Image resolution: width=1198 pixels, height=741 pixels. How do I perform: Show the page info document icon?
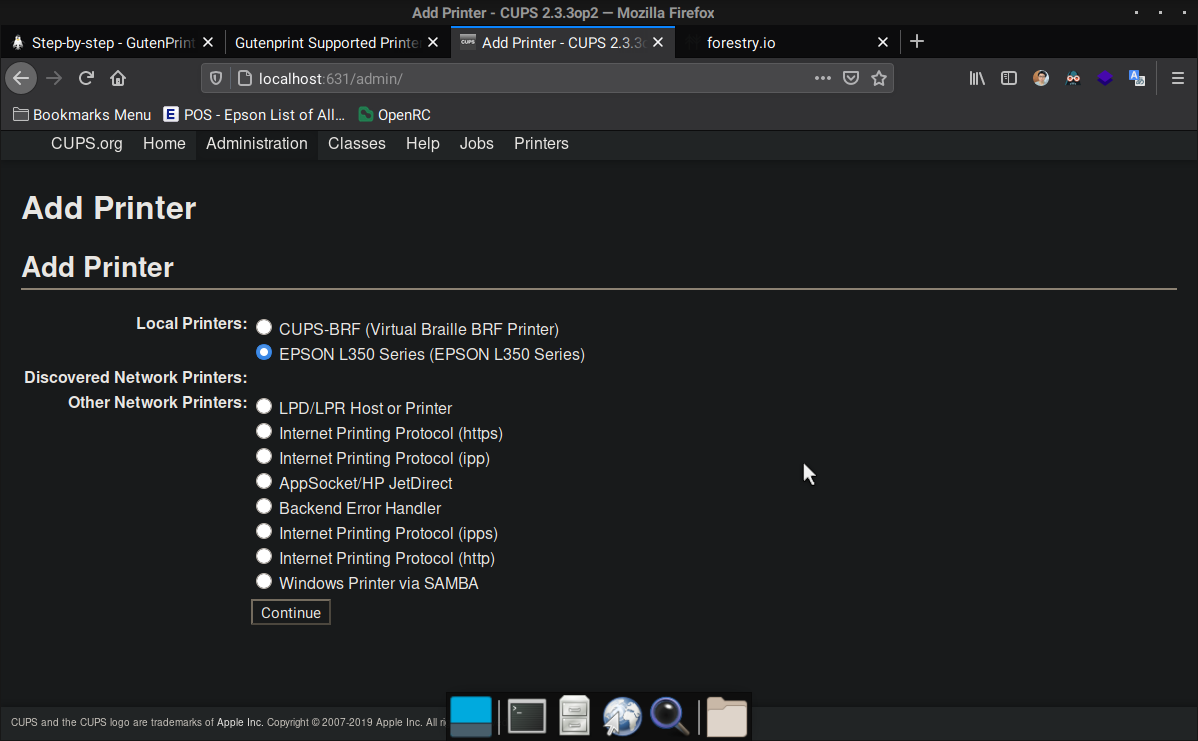pyautogui.click(x=244, y=78)
